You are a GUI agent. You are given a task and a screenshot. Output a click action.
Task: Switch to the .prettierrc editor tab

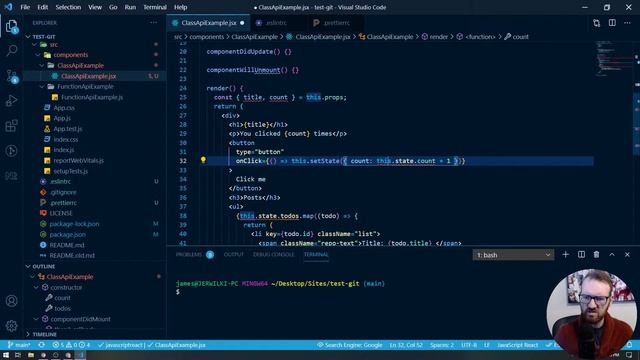coord(336,23)
